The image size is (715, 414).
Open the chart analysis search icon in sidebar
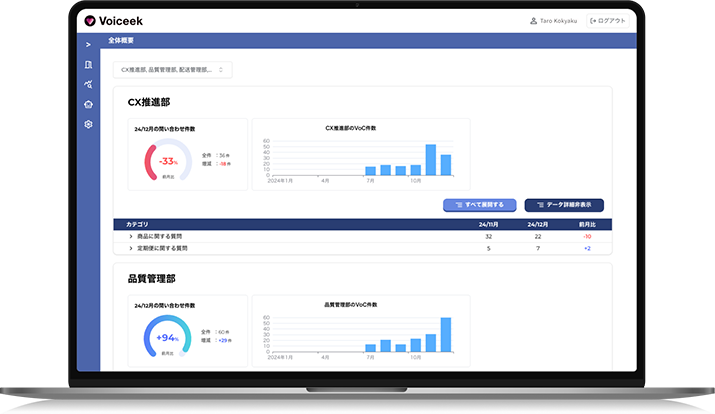[88, 85]
